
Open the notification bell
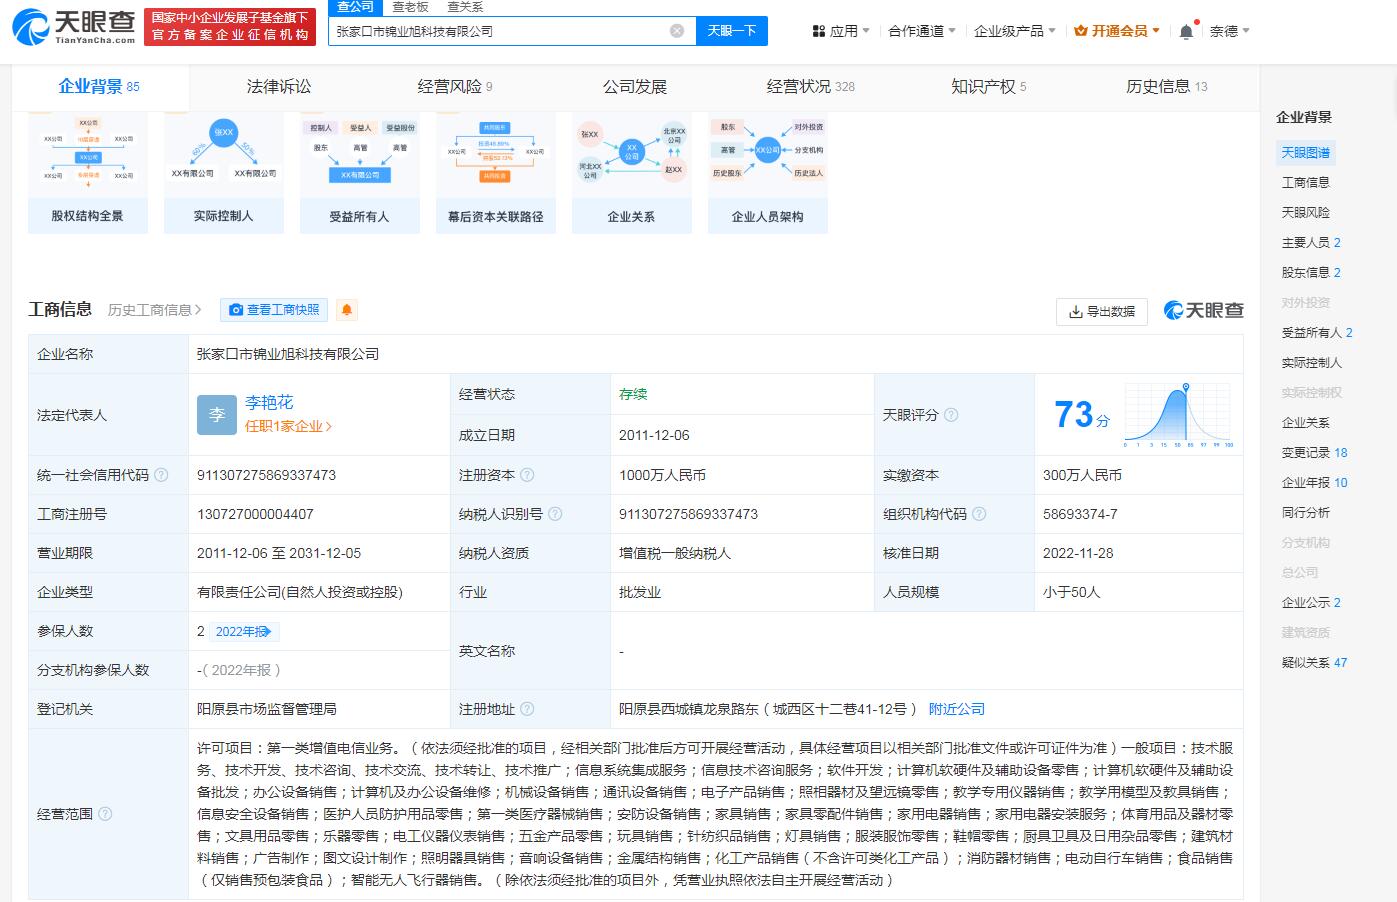coord(1186,31)
